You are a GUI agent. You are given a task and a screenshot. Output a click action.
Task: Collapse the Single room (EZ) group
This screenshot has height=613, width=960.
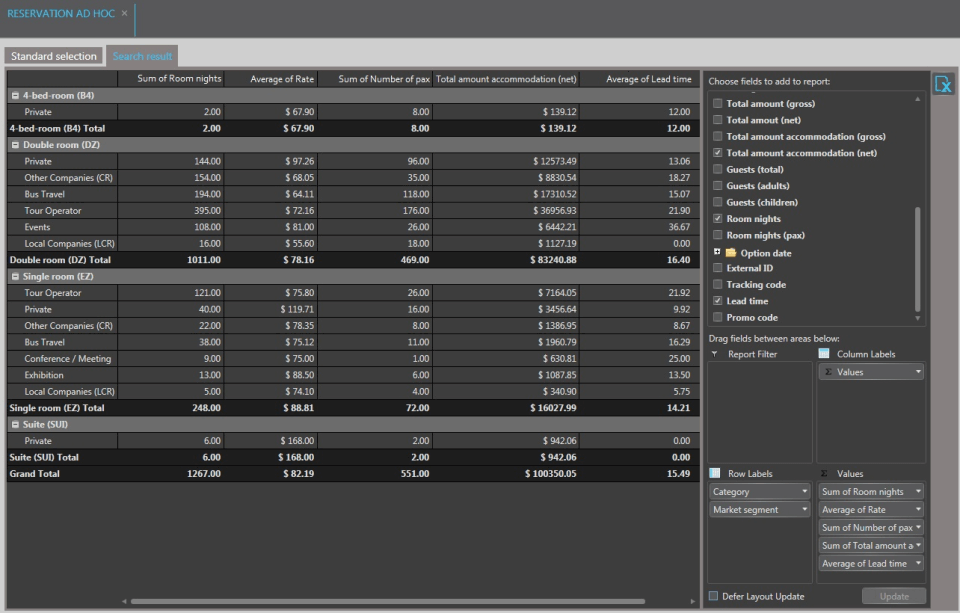coord(14,276)
